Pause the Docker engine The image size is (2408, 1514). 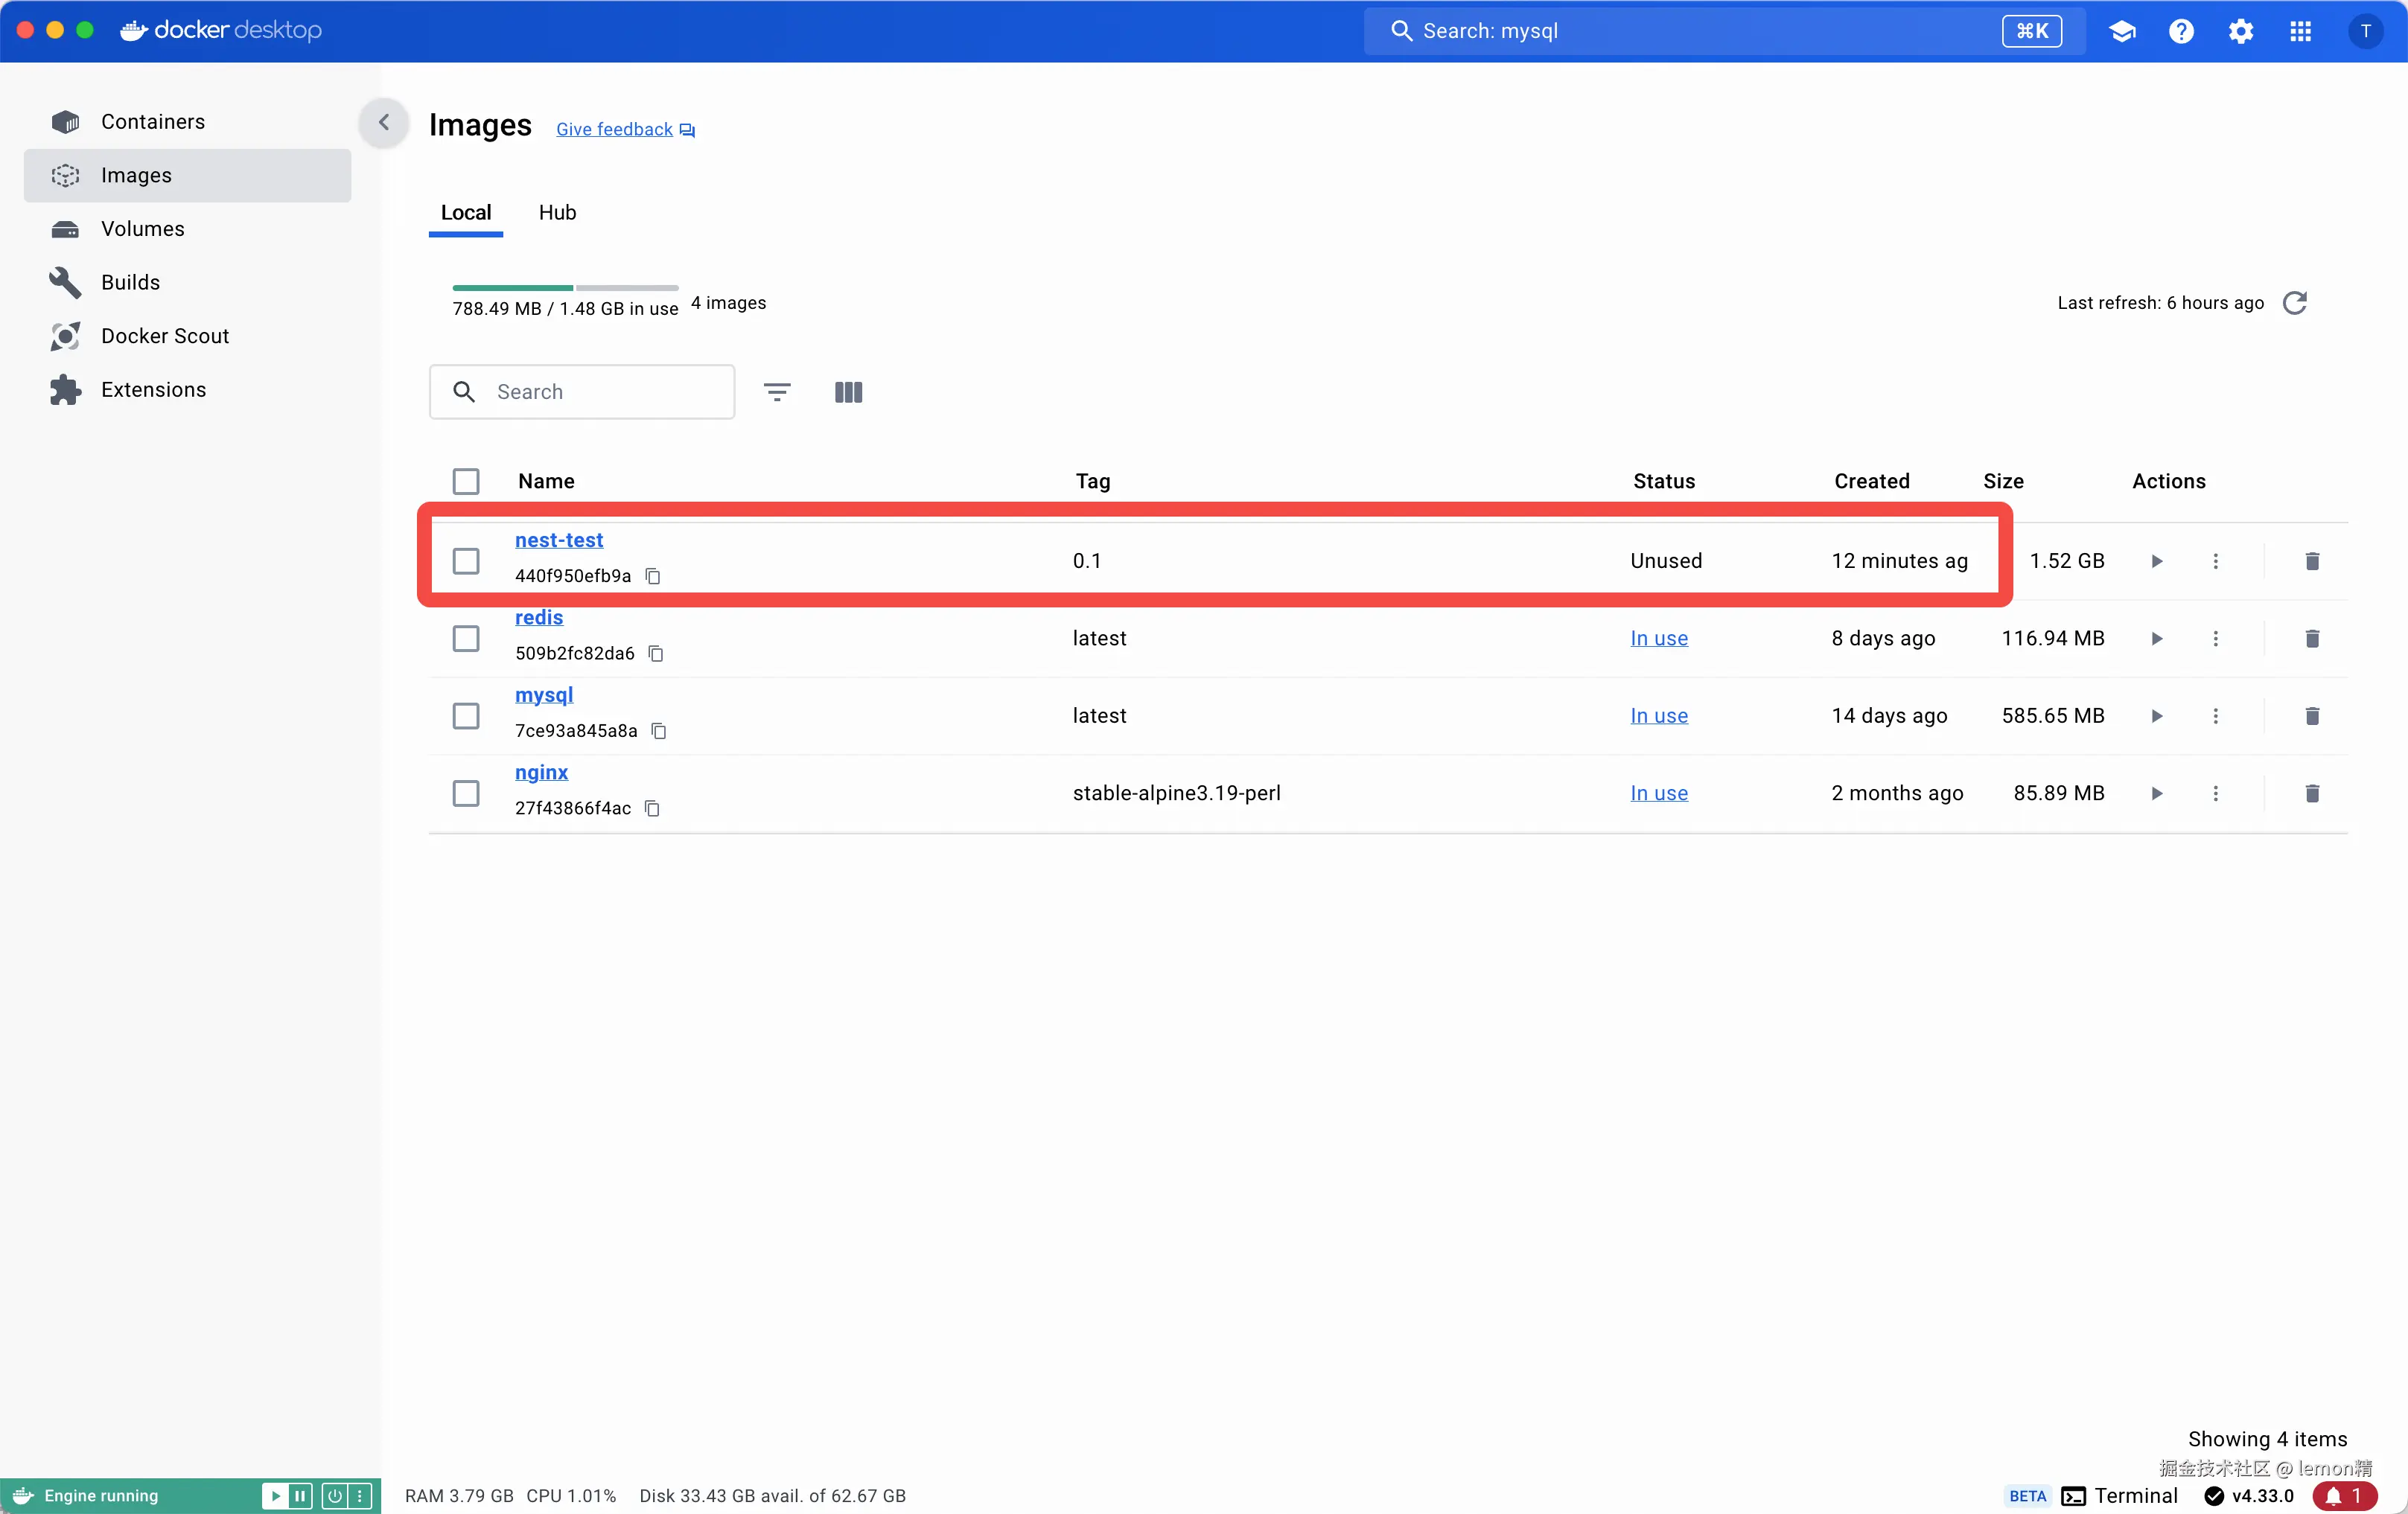pos(300,1496)
